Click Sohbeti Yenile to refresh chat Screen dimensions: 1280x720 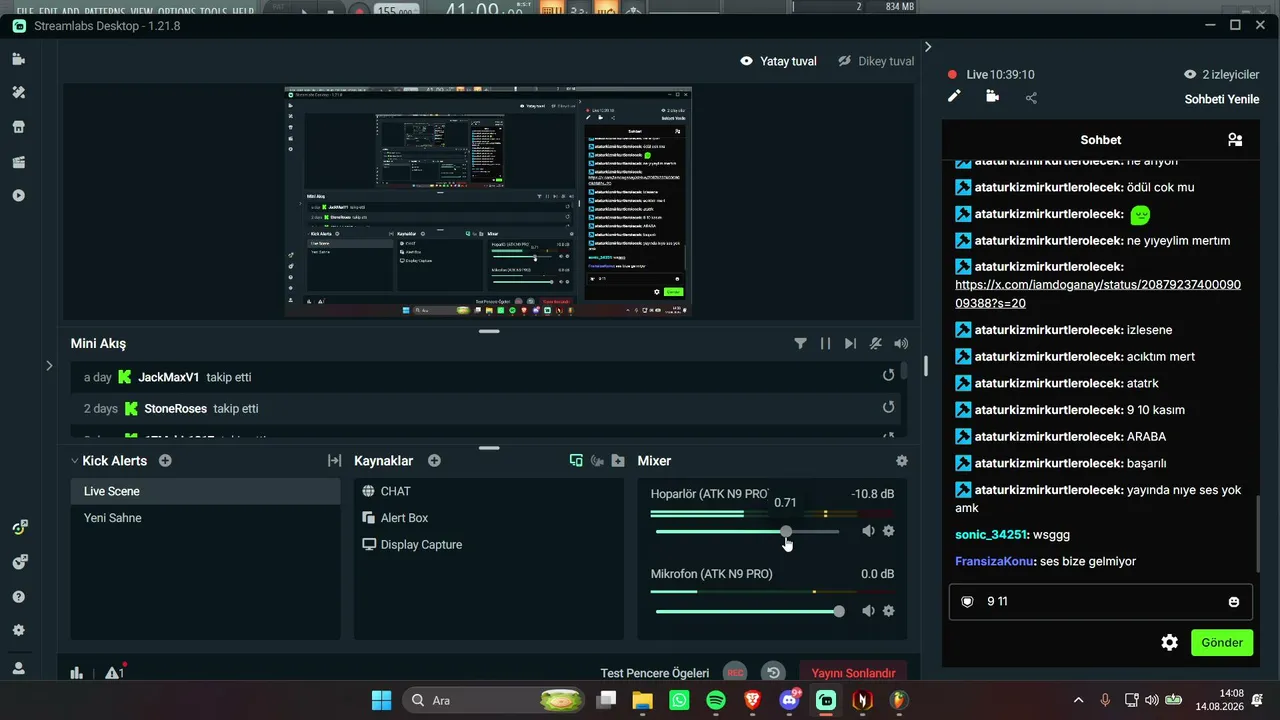[x=1222, y=99]
